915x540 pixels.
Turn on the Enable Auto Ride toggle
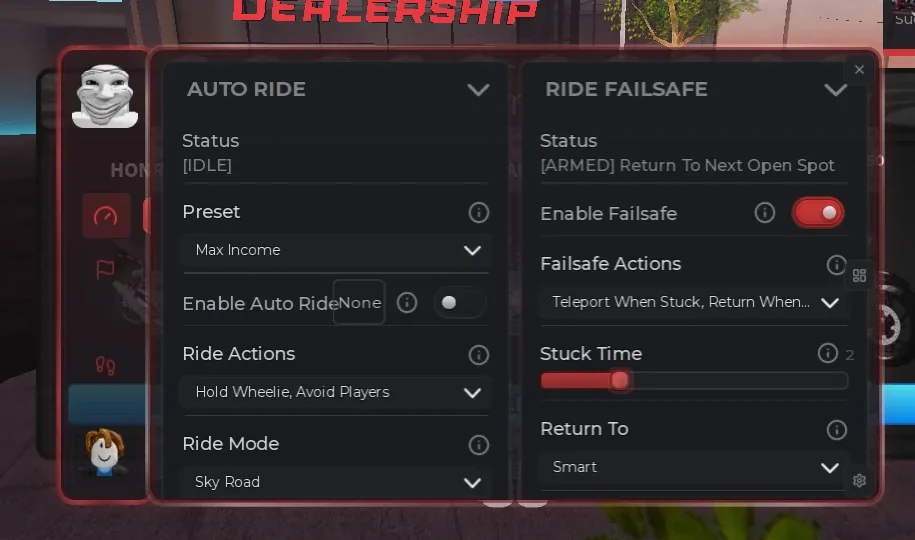click(459, 302)
